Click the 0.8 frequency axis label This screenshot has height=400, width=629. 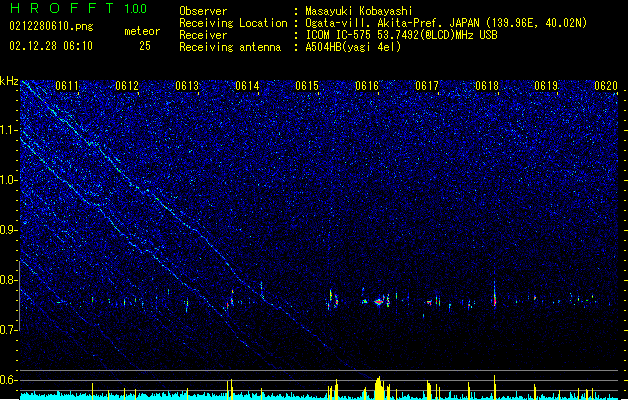9,280
